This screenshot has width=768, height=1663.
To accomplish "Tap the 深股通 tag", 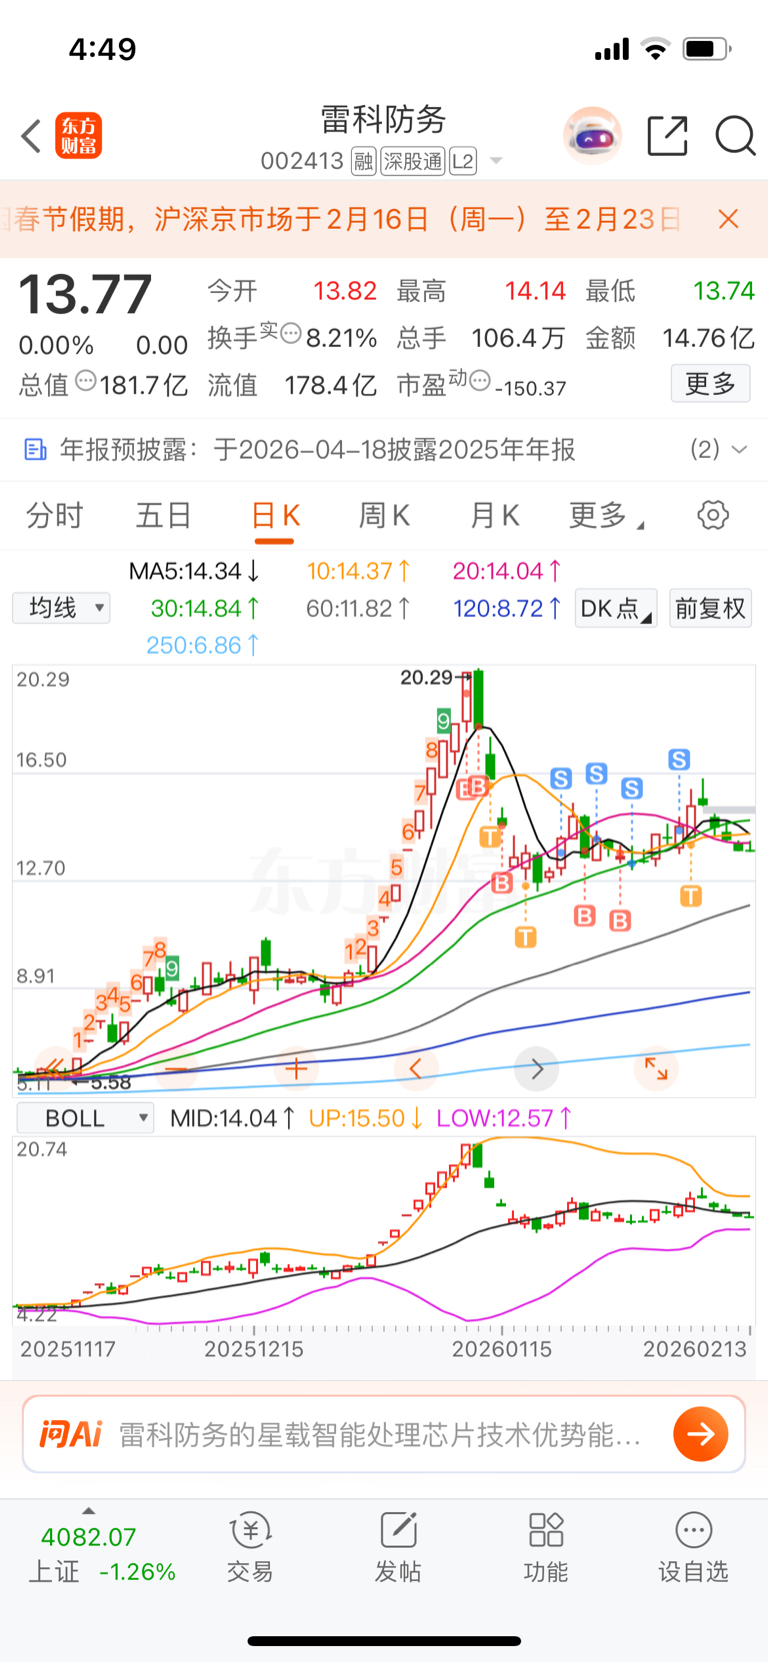I will coord(412,161).
